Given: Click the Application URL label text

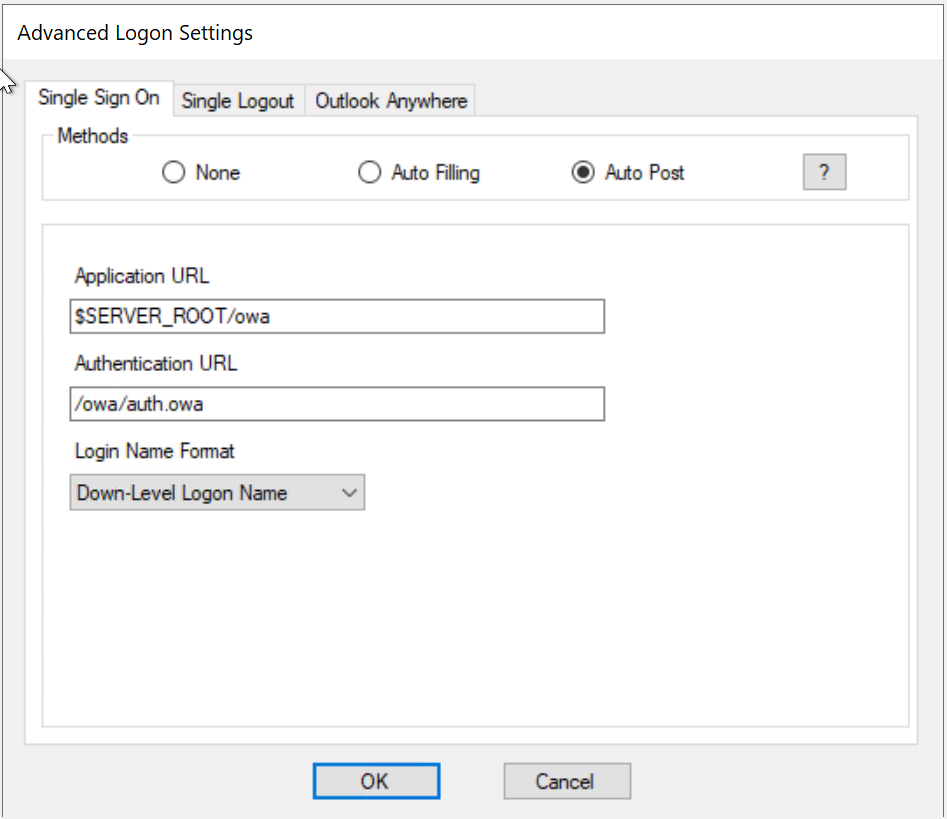Looking at the screenshot, I should (142, 276).
